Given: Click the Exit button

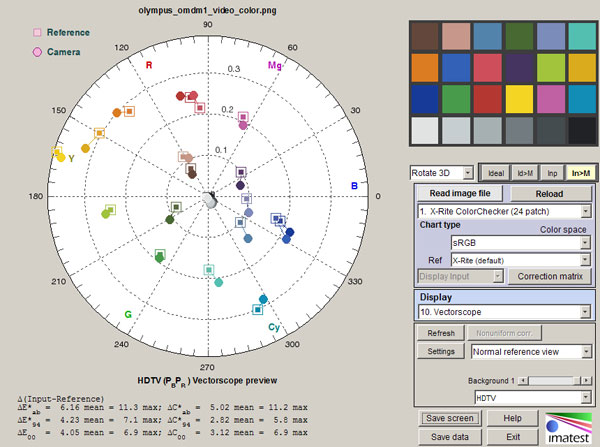Looking at the screenshot, I should tap(512, 437).
